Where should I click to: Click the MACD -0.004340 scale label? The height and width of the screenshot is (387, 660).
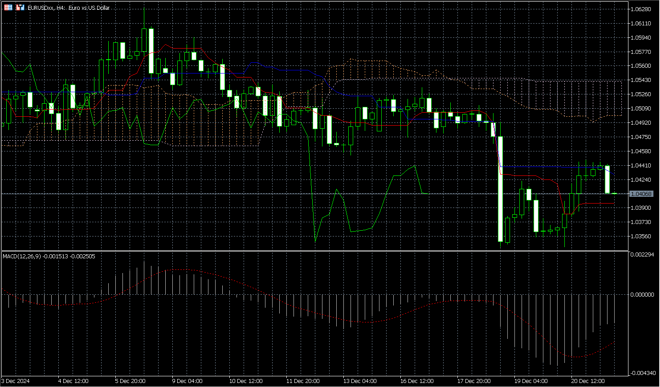pos(643,374)
